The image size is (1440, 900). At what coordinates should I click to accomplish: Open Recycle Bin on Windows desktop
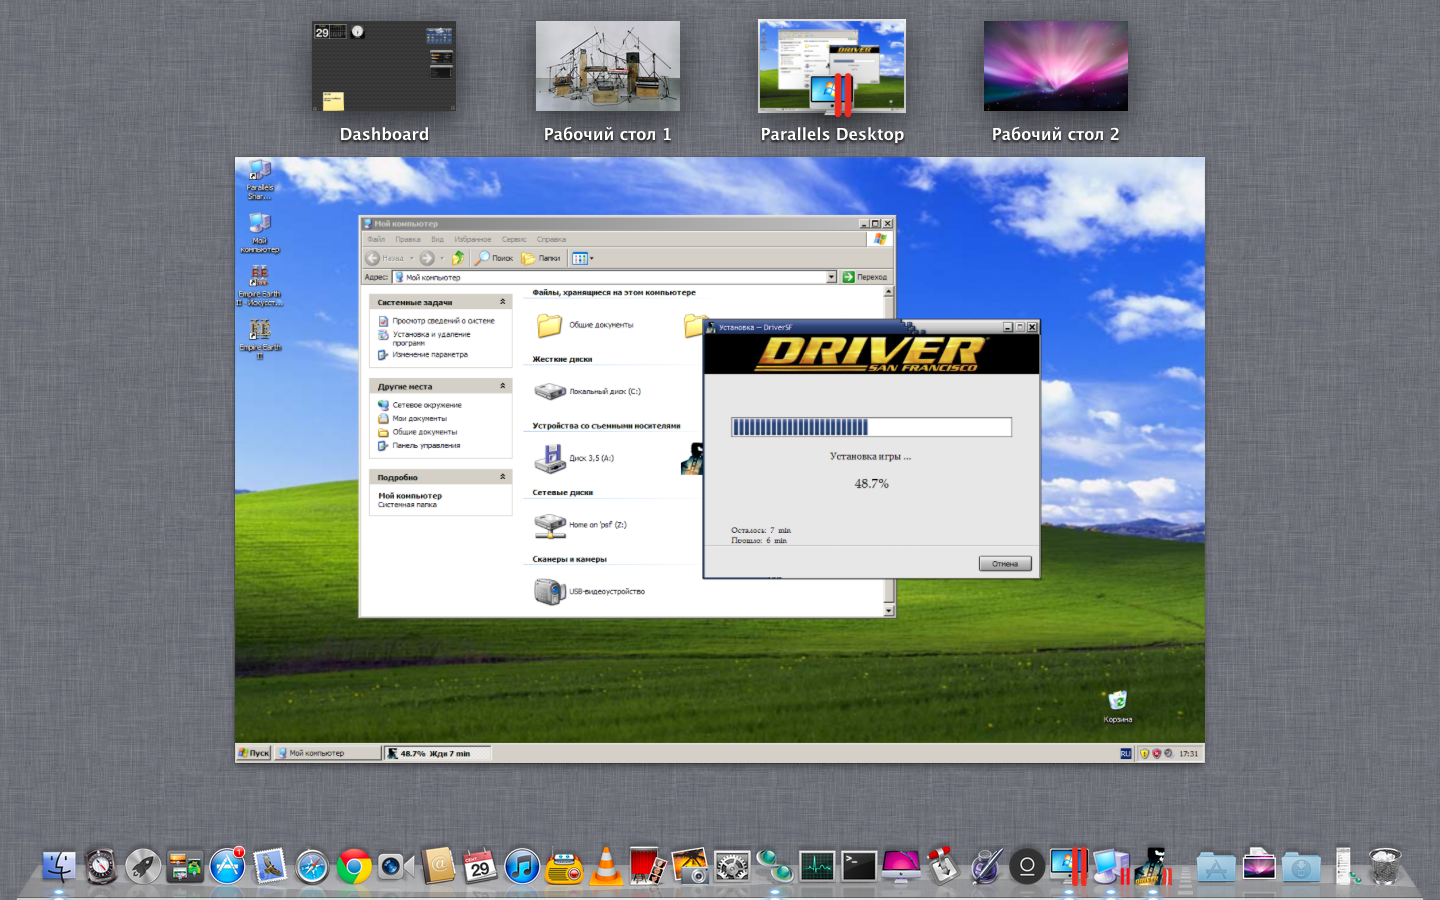click(x=1117, y=701)
